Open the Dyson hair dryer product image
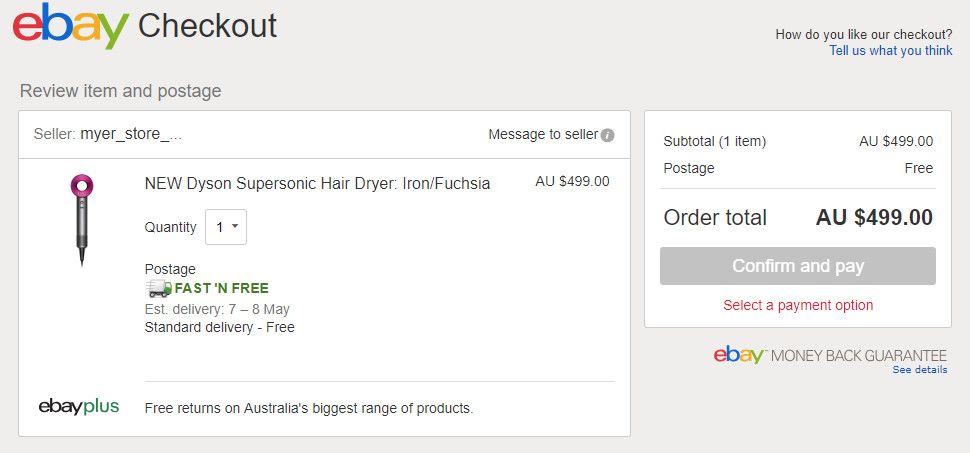The height and width of the screenshot is (453, 970). point(81,219)
